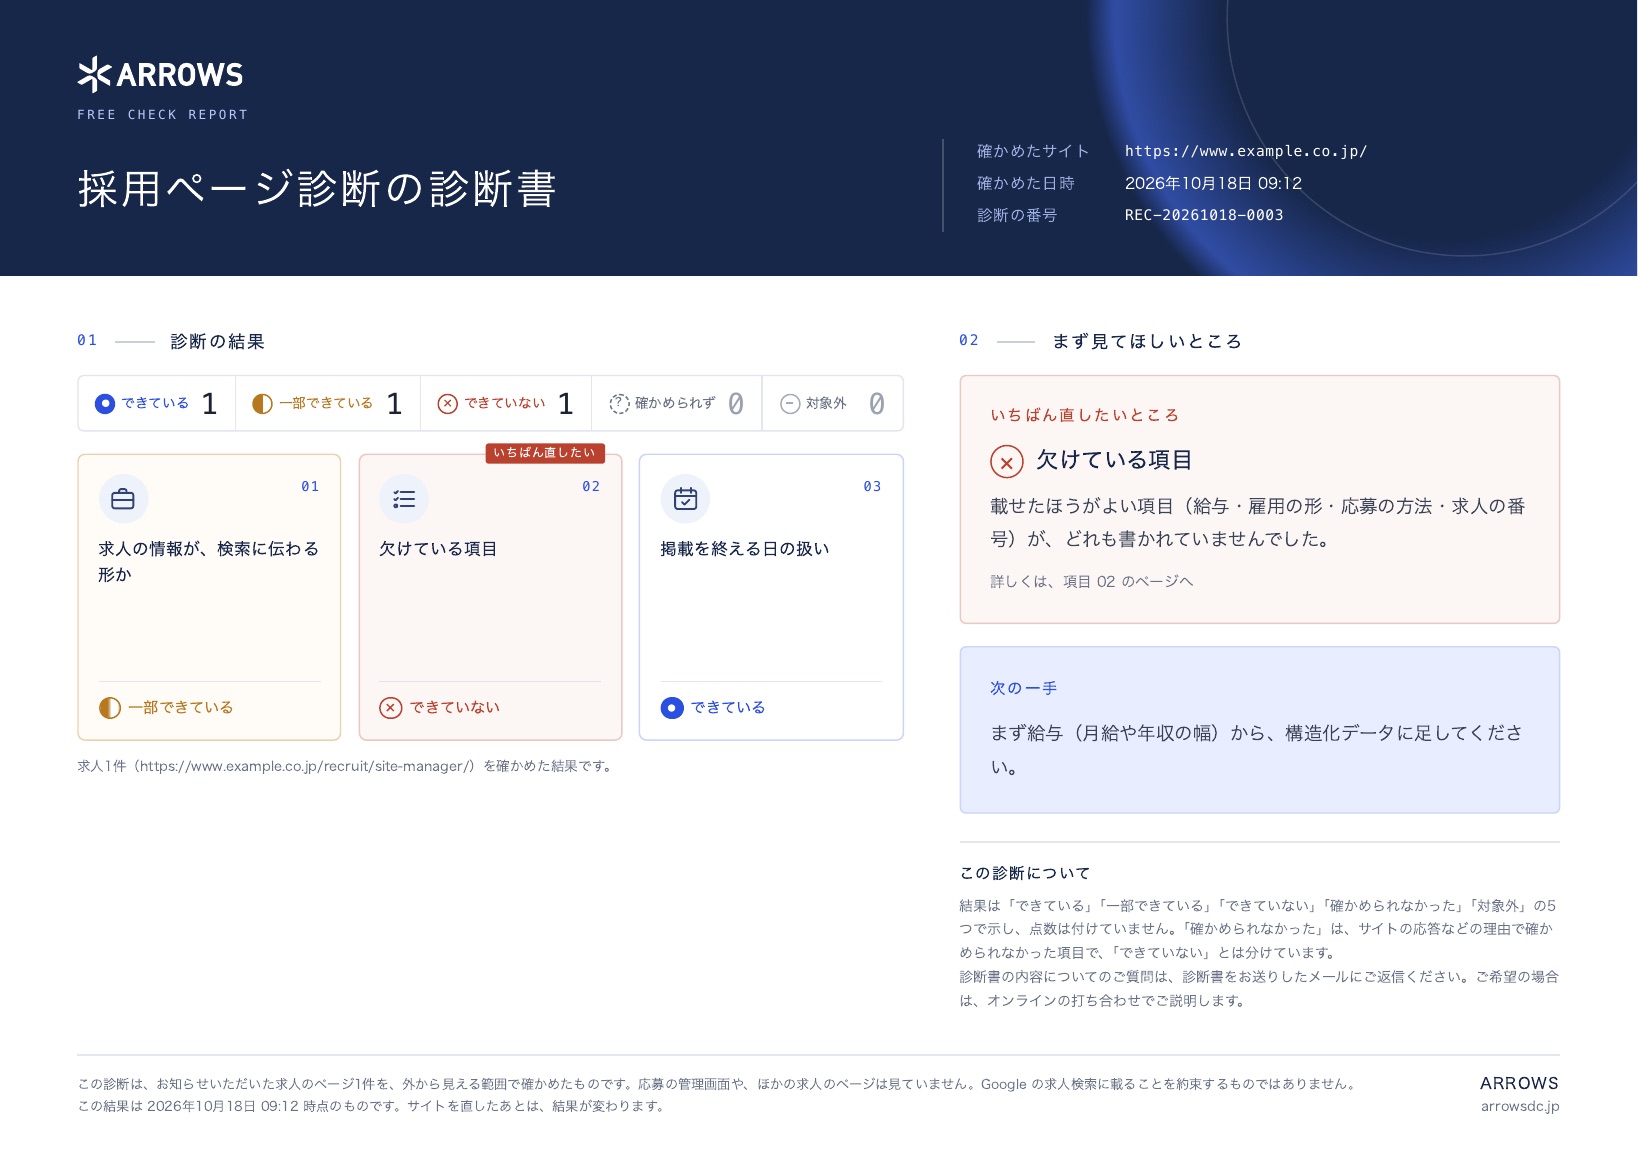
Task: Open the arrowsdc.jp footer link
Action: point(1520,1106)
